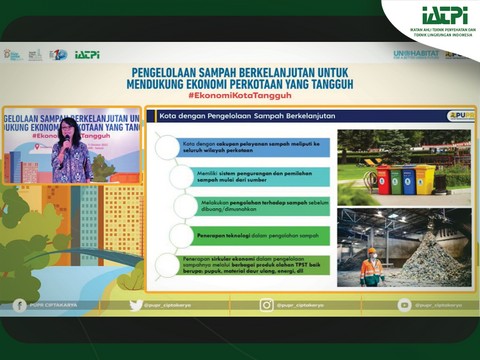Click the title line 'PENGELOLAAN SAMPAH BERKELANJUTAN UNTUK'
480x360 pixels.
click(x=240, y=73)
